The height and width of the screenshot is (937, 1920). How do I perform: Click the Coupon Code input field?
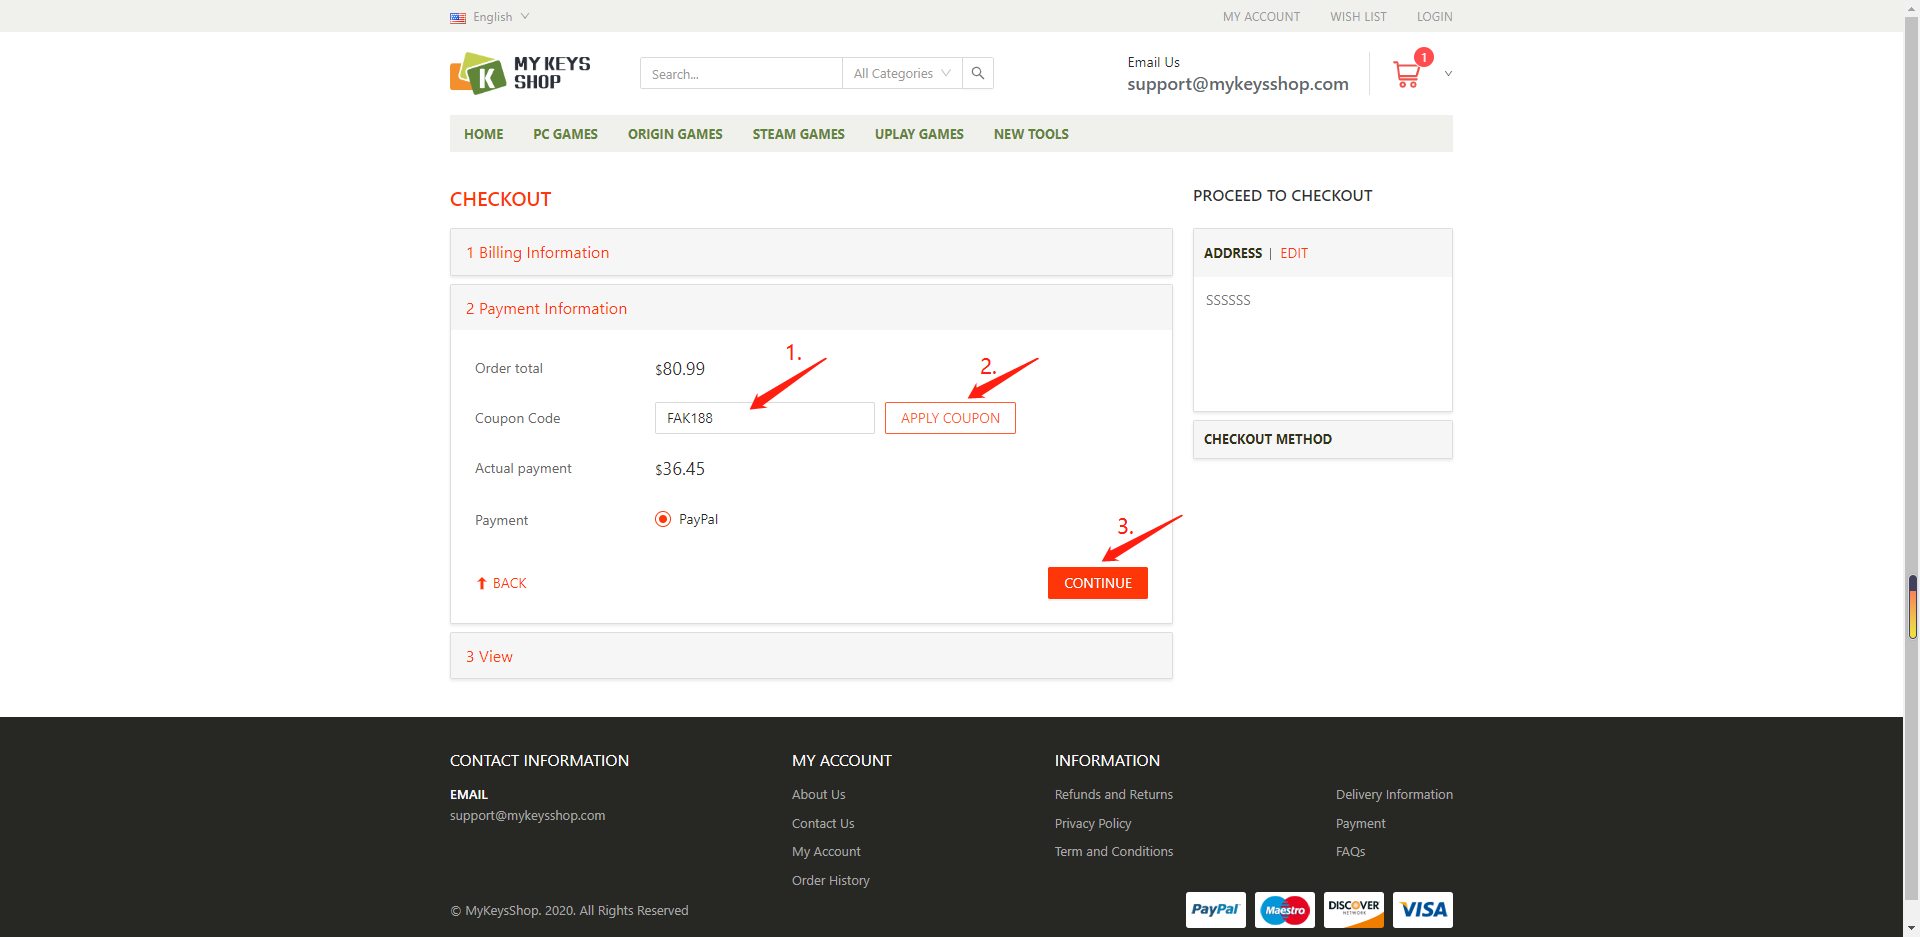(x=764, y=418)
